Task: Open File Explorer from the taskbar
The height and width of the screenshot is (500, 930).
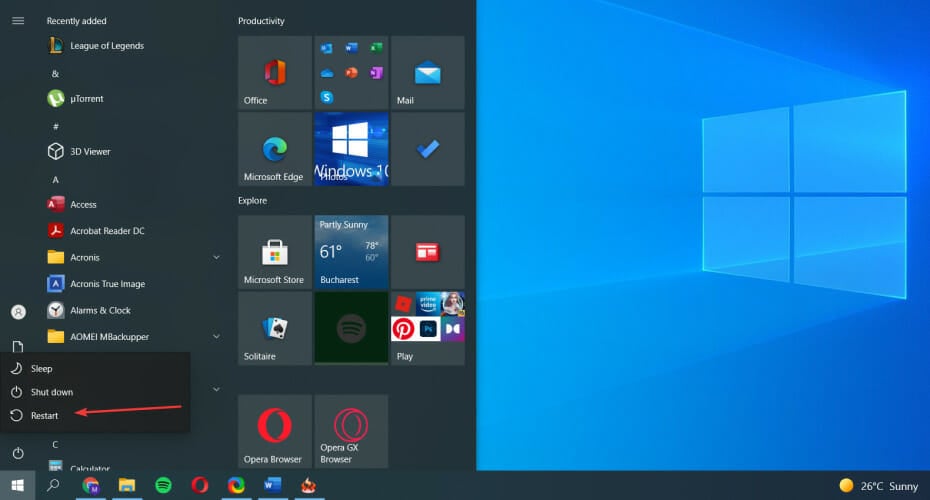Action: coord(127,485)
